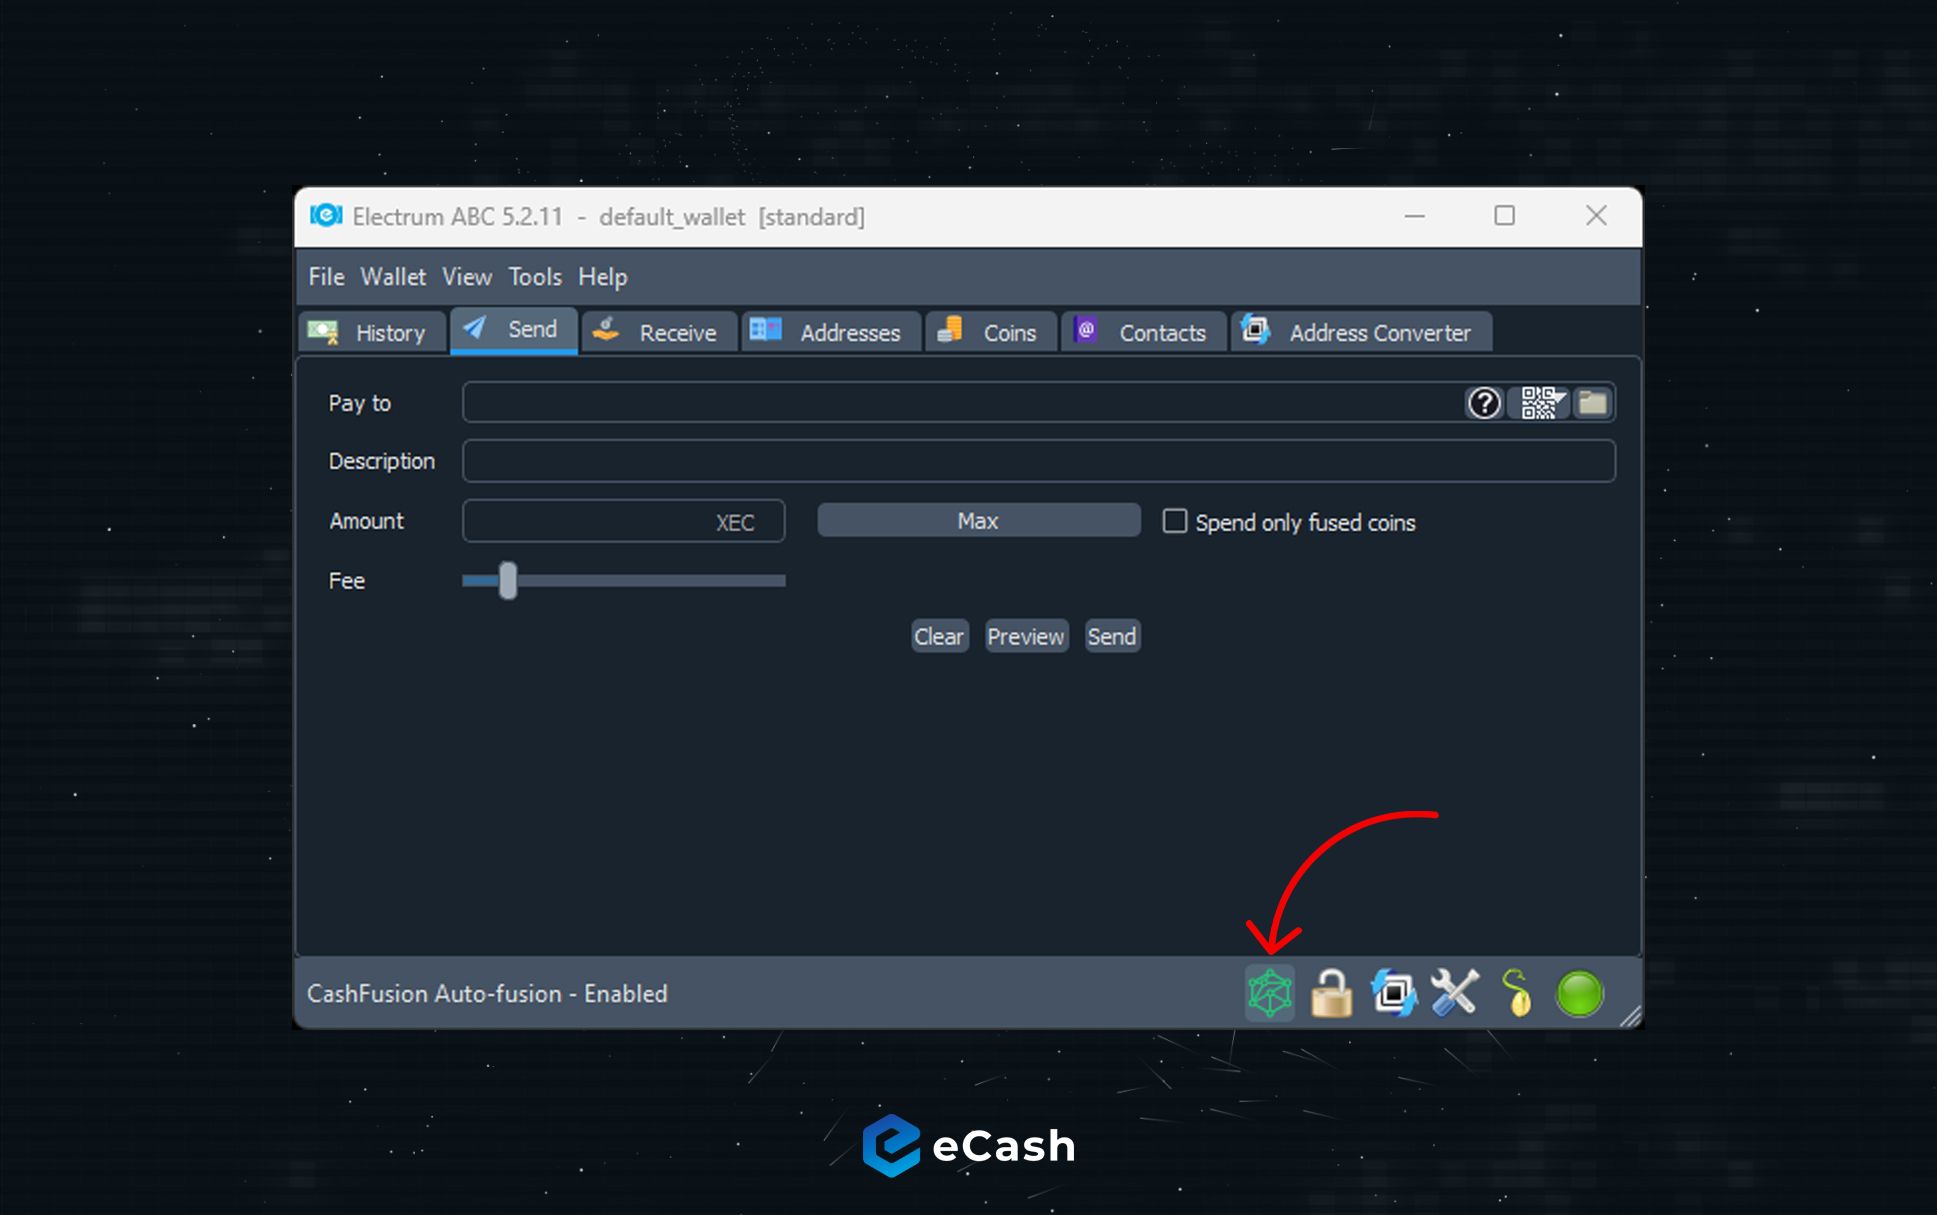Click the Fee slider handle
The height and width of the screenshot is (1215, 1937).
tap(508, 580)
